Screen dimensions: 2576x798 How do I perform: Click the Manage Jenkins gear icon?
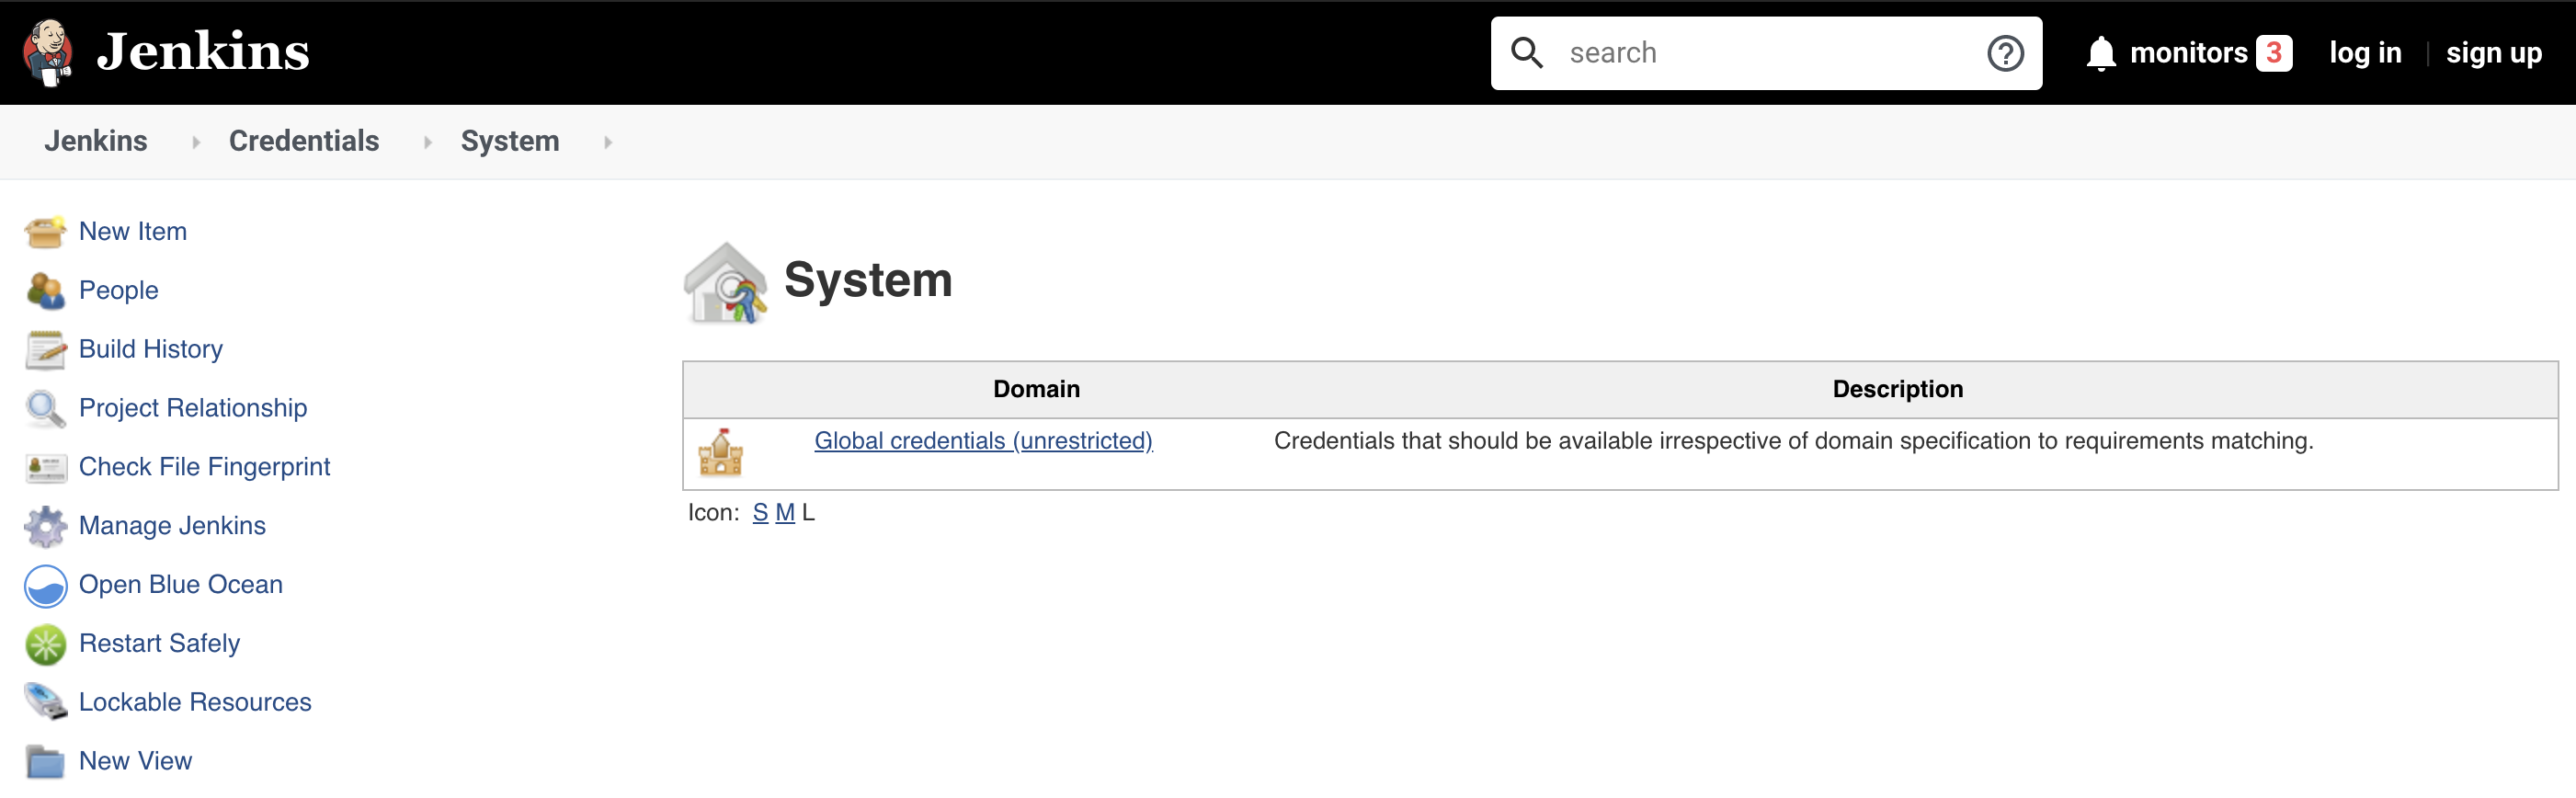45,526
